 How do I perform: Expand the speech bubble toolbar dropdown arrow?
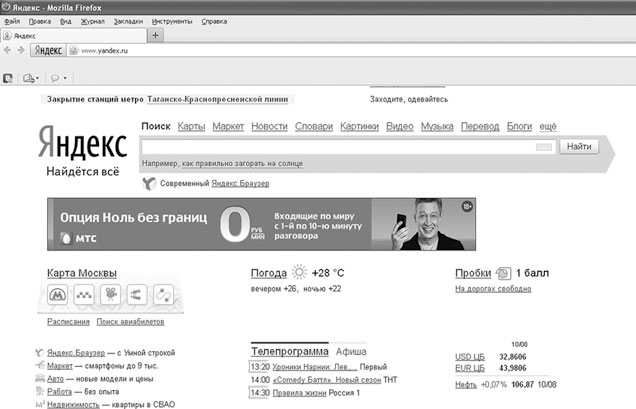point(66,78)
